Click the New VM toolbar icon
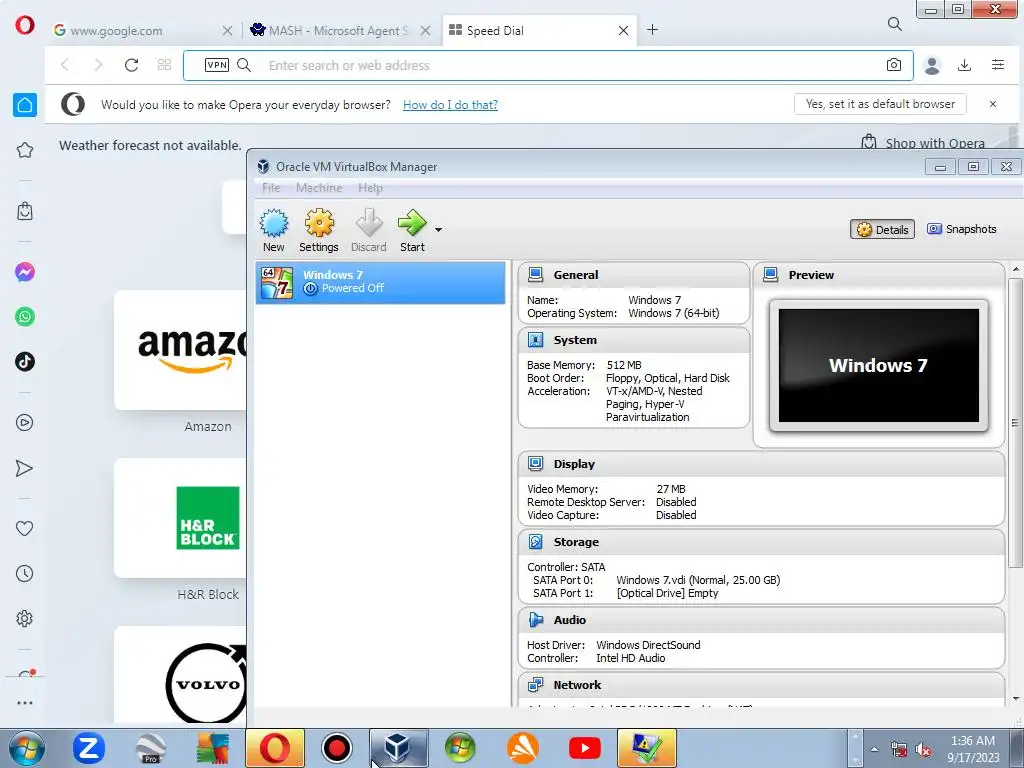The height and width of the screenshot is (768, 1024). pos(274,230)
